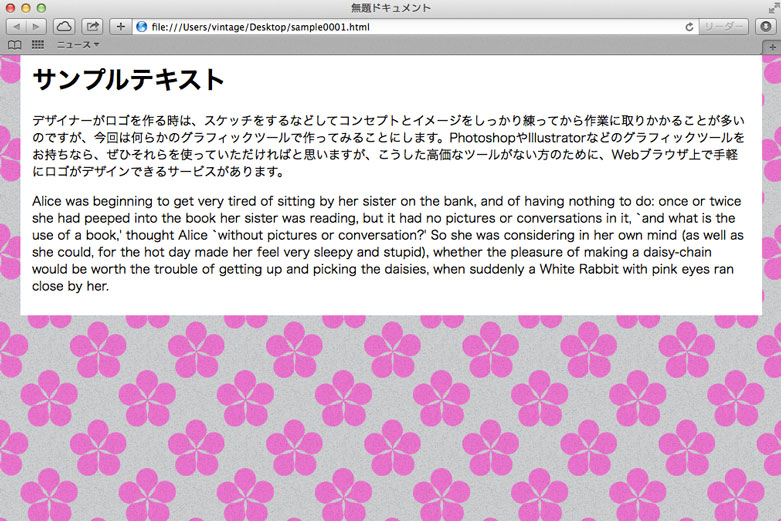The image size is (781, 521).
Task: Open the Downloads button in toolbar
Action: 766,26
